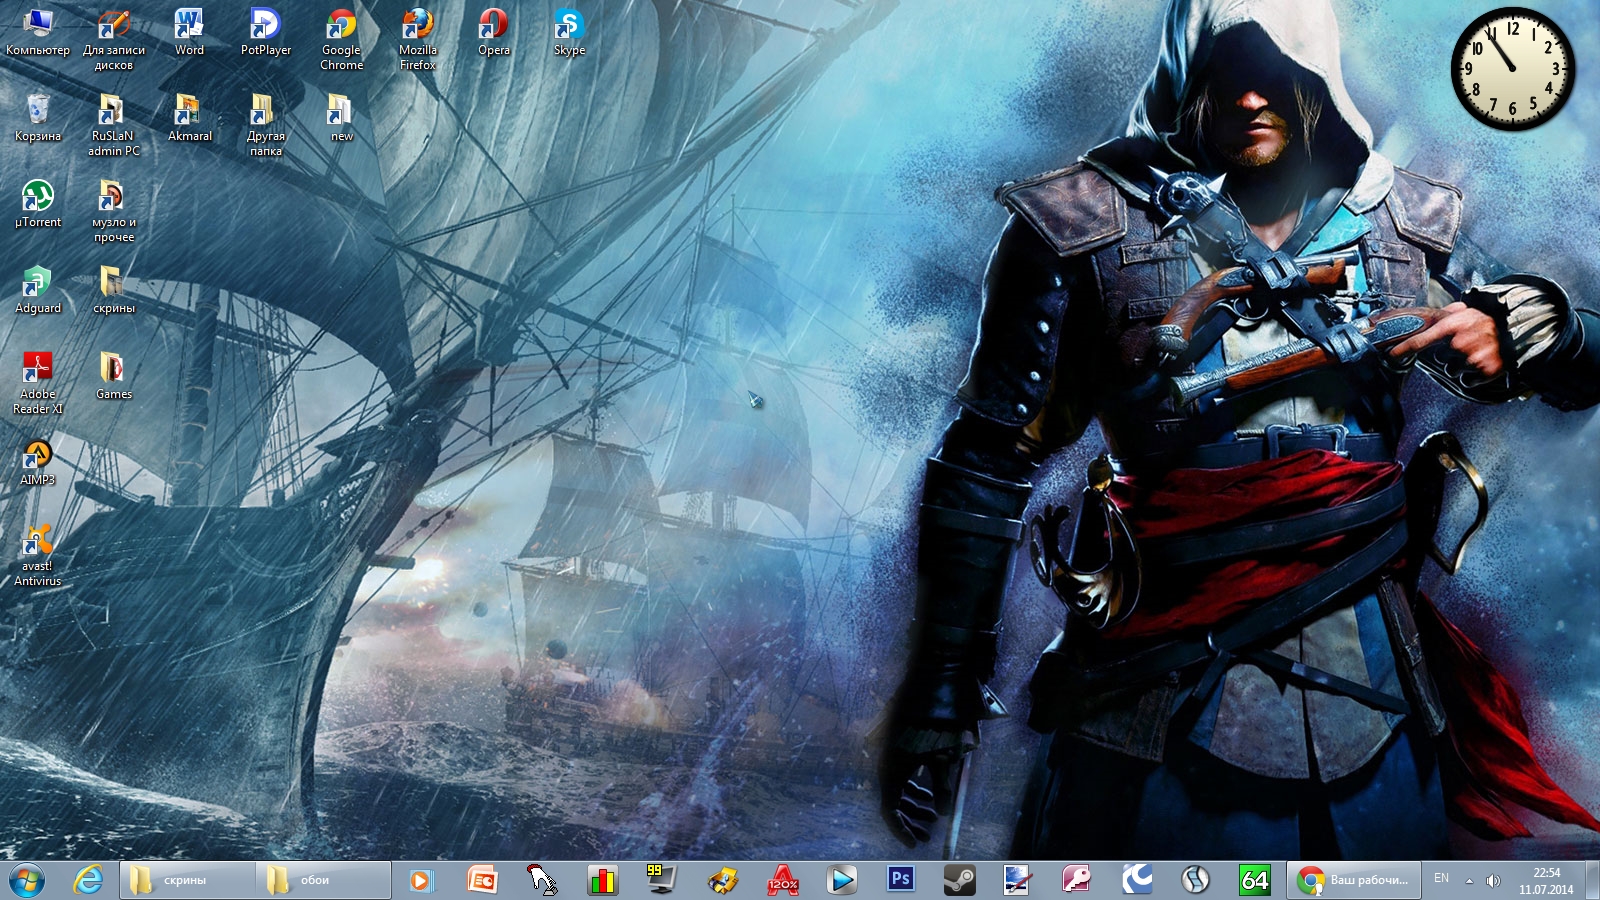This screenshot has height=900, width=1600.
Task: Select the Google Chrome desktop shortcut
Action: [341, 39]
